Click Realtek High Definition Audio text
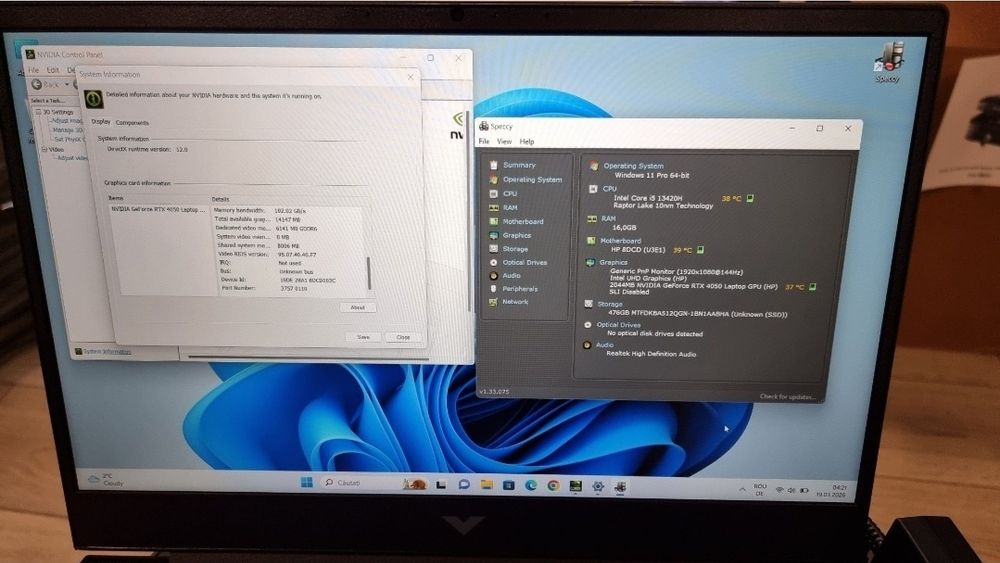 [651, 354]
